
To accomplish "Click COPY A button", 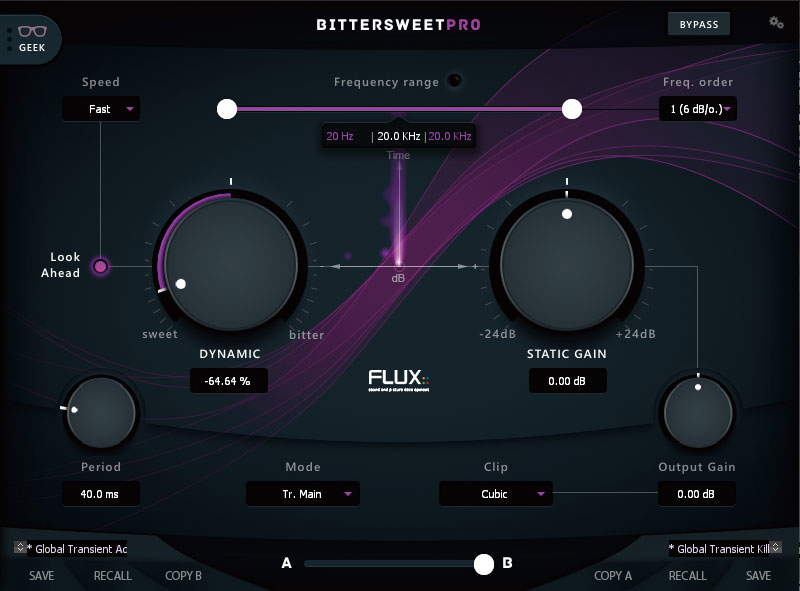I will click(x=613, y=576).
